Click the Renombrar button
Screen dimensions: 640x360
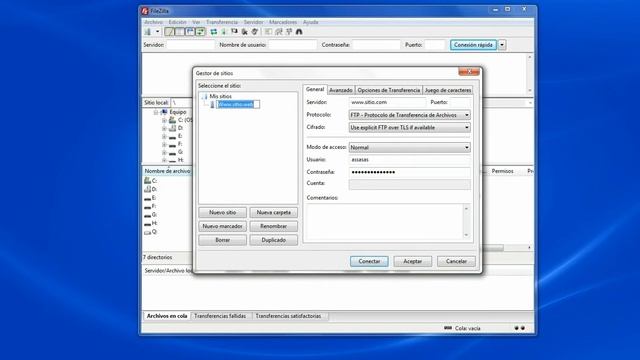pyautogui.click(x=273, y=226)
